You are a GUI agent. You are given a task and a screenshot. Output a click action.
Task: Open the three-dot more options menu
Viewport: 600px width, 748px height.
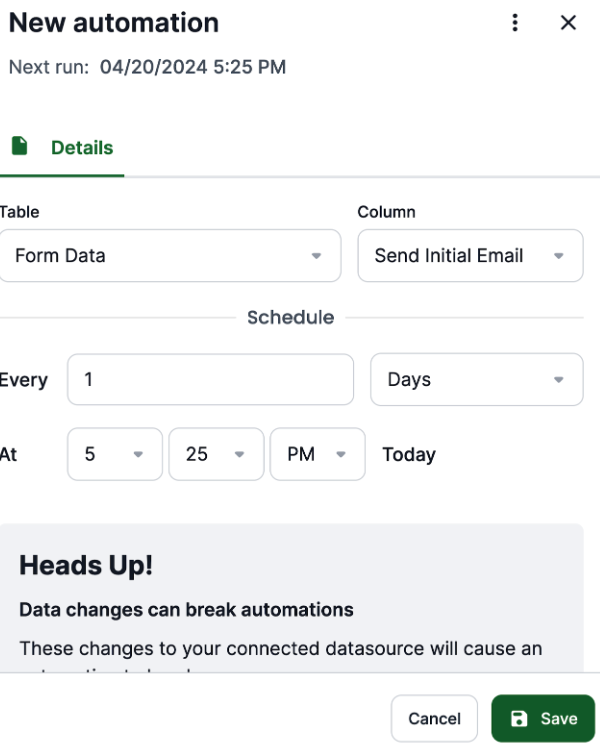pos(515,22)
